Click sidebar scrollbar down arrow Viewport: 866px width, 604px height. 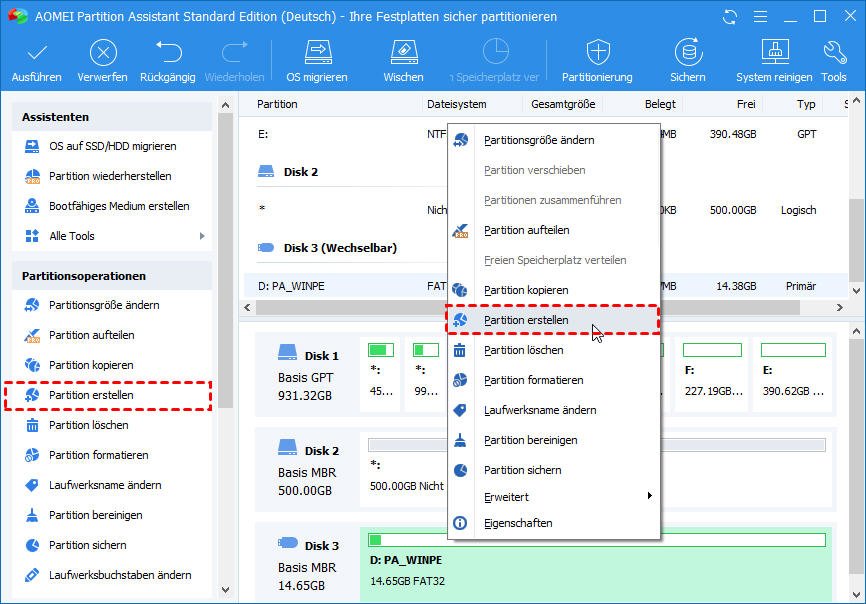tap(225, 590)
